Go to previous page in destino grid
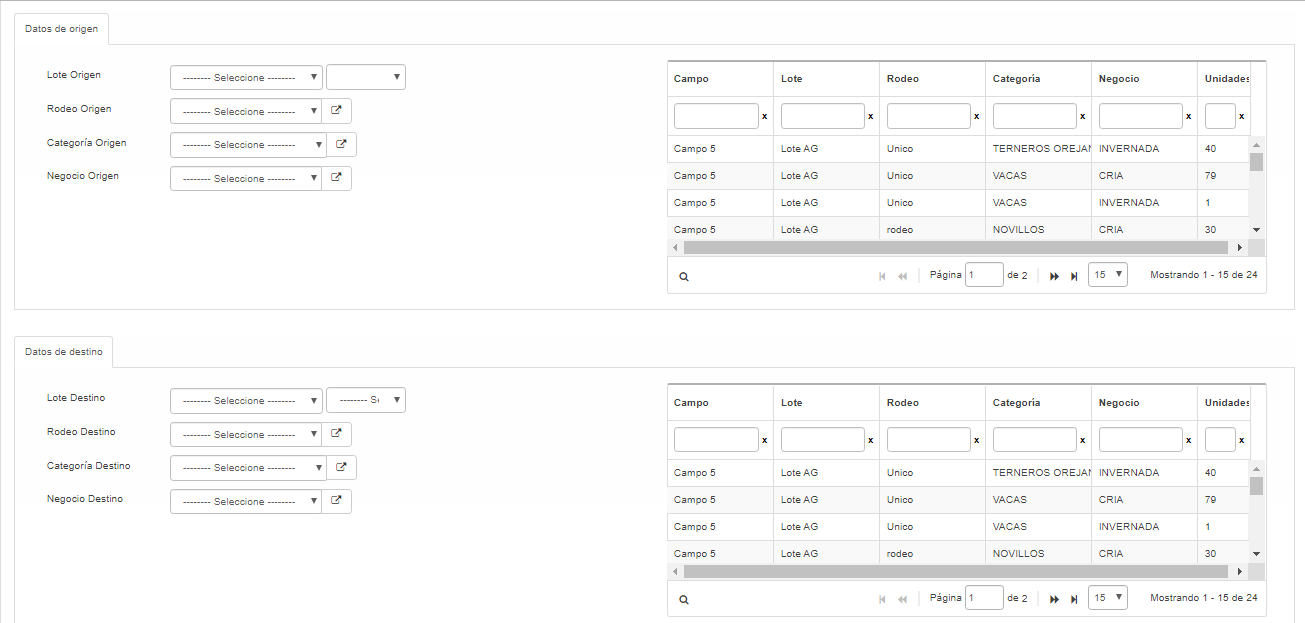Screen dimensions: 1305x623 (902, 599)
